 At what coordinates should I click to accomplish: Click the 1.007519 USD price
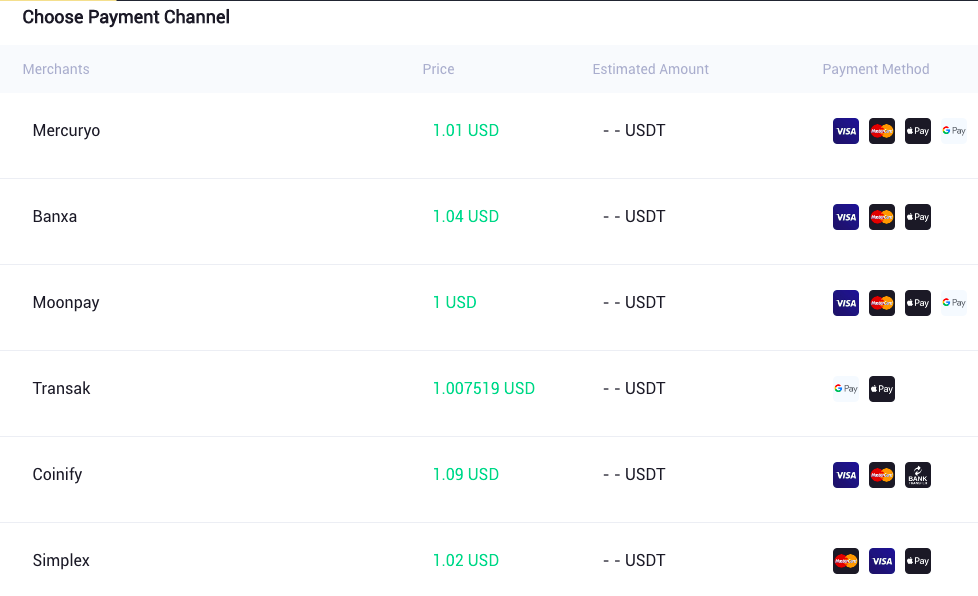click(483, 388)
